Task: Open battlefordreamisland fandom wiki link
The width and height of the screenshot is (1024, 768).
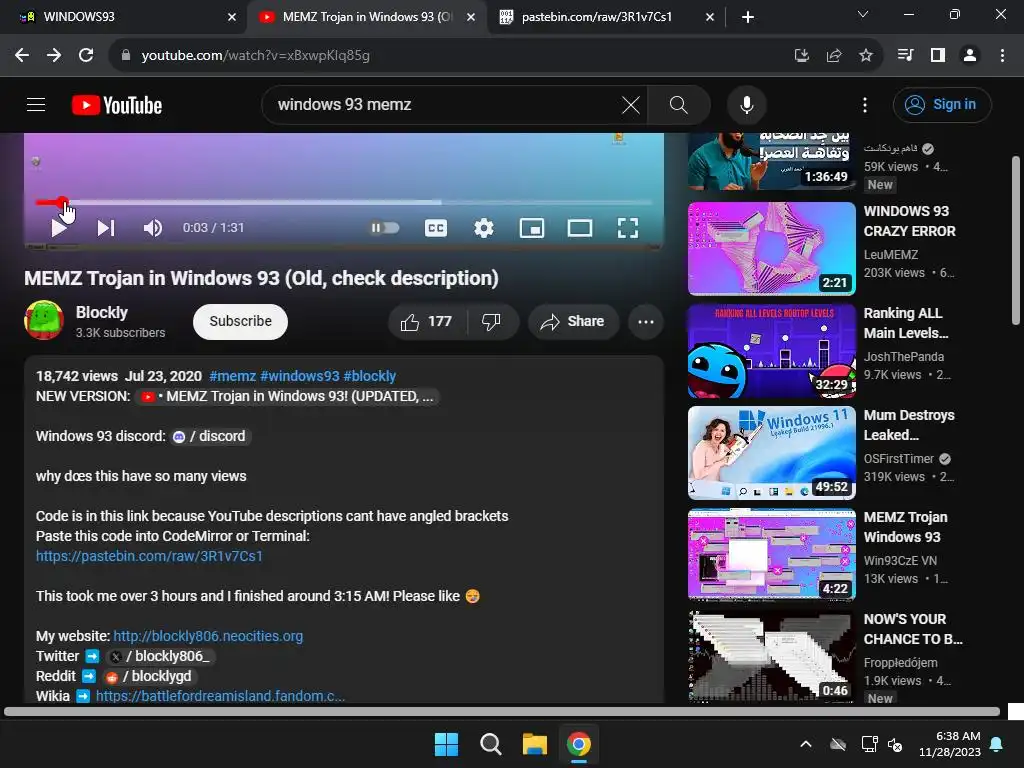Action: point(220,696)
